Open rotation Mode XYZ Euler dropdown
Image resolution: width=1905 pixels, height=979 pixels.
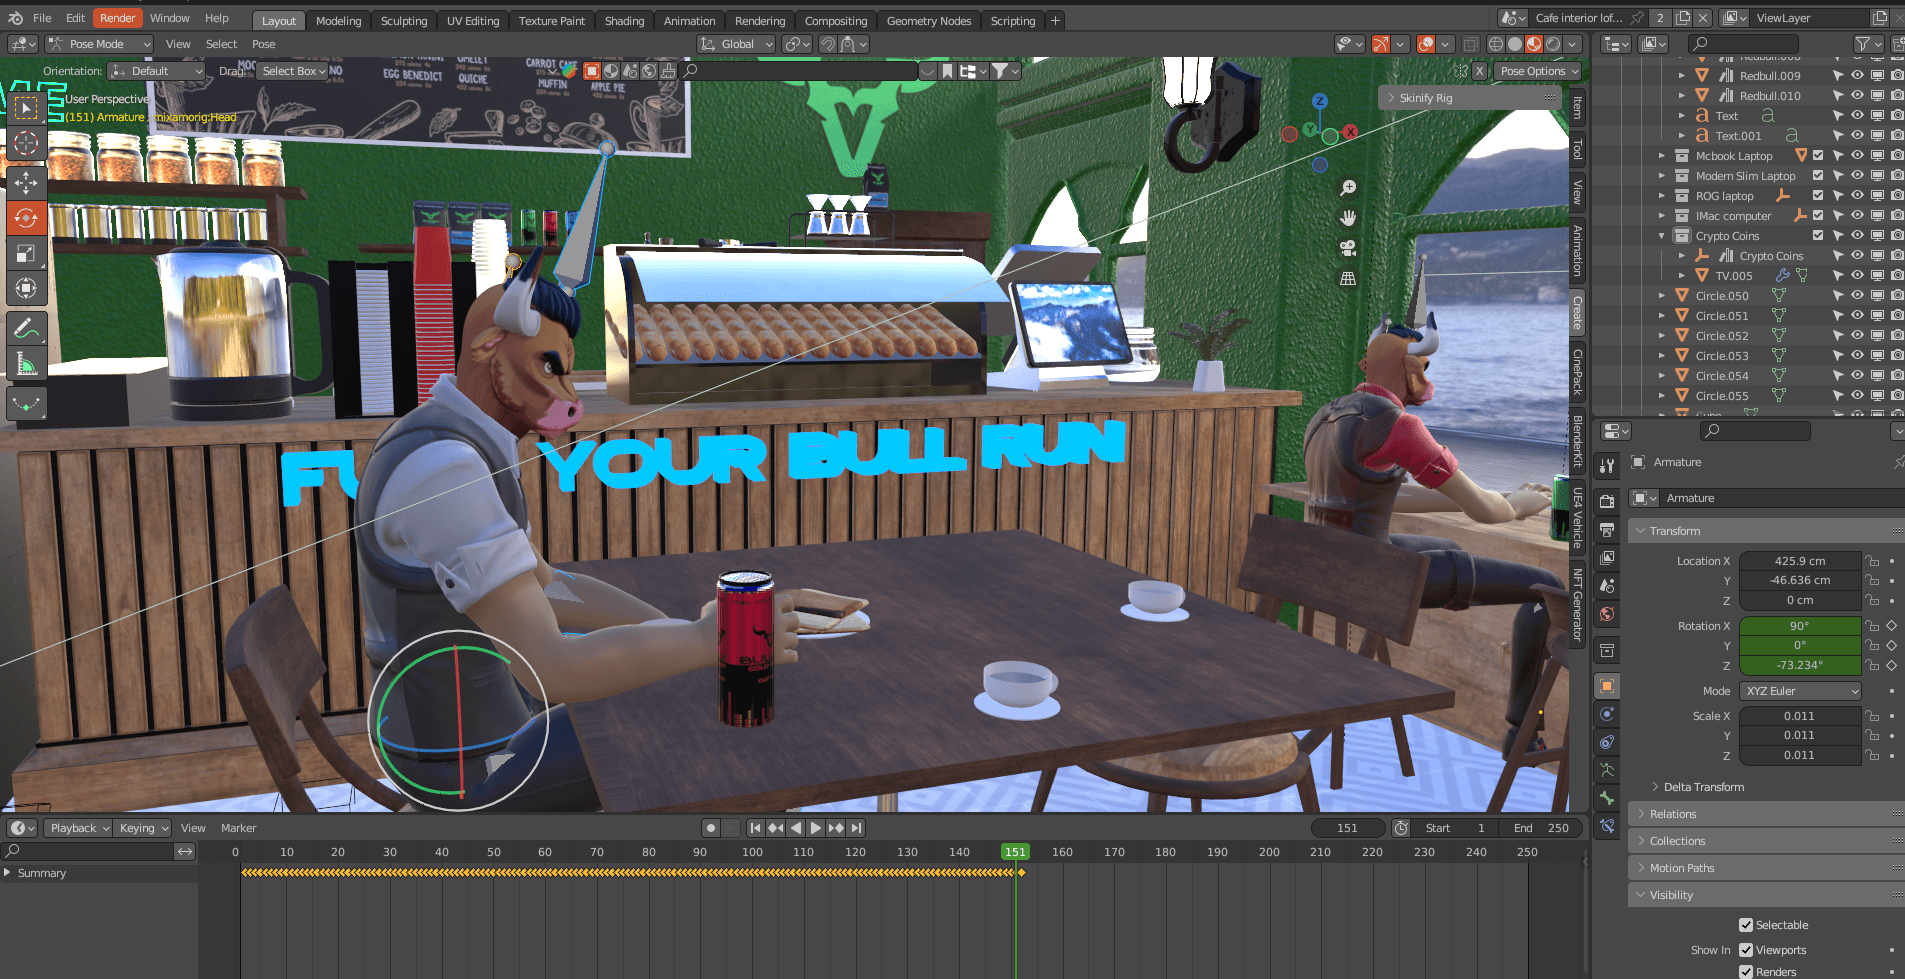pos(1800,691)
